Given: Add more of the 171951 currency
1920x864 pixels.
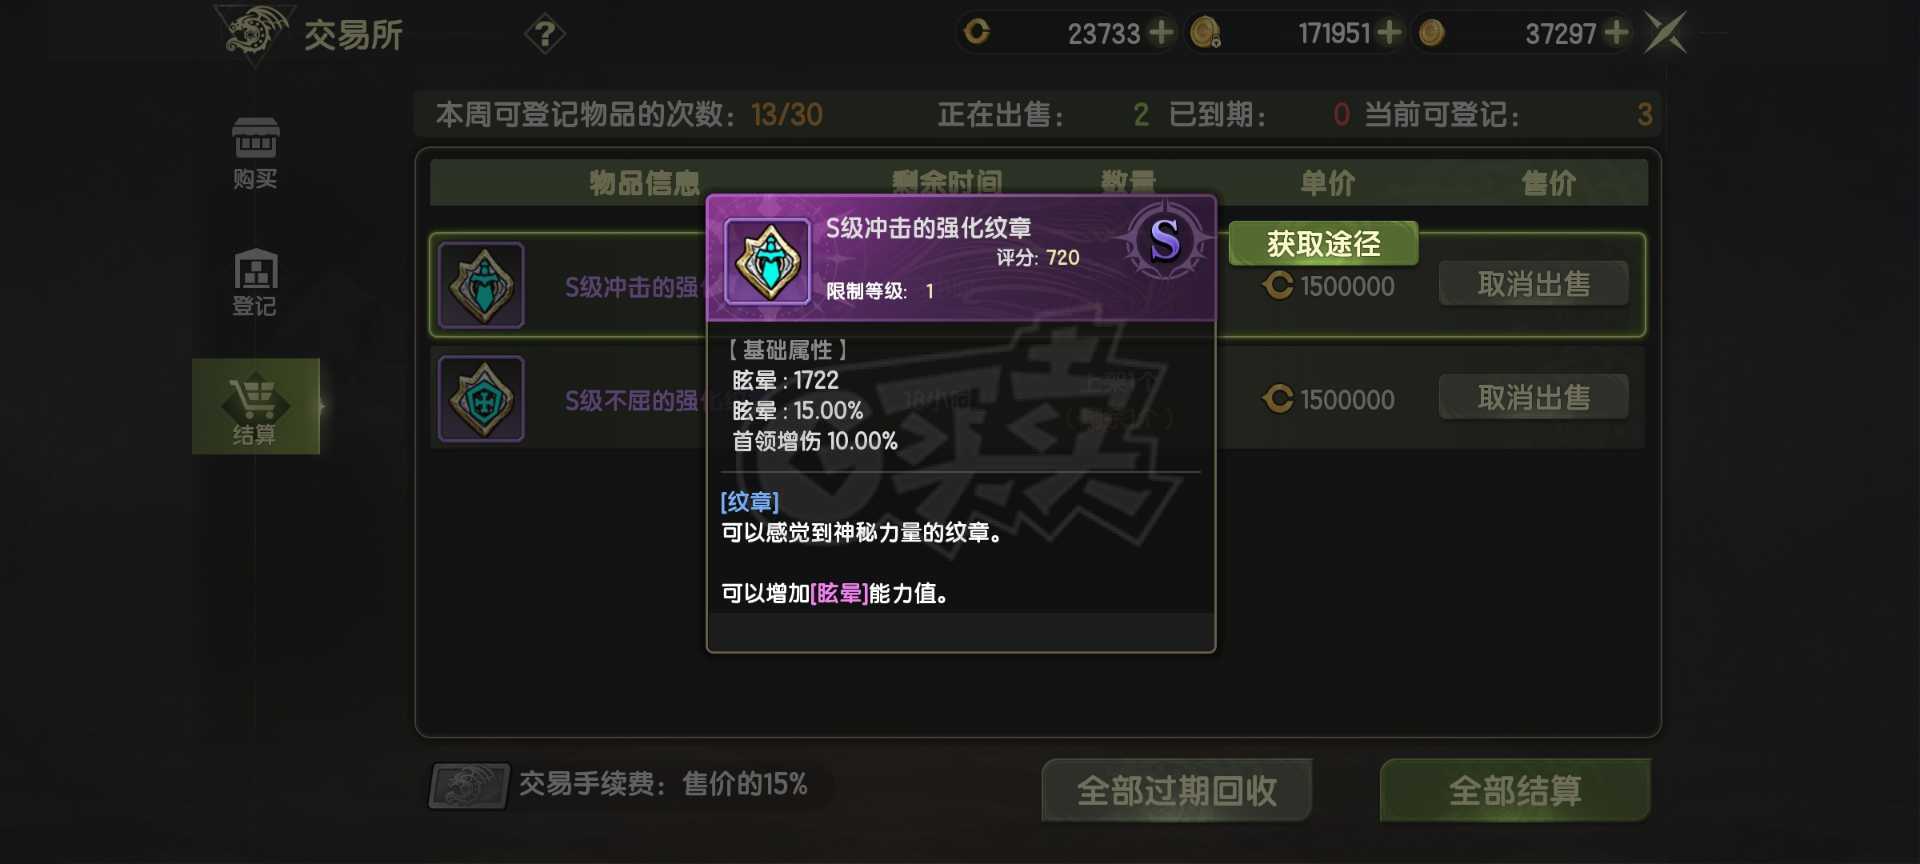Looking at the screenshot, I should [x=1388, y=33].
